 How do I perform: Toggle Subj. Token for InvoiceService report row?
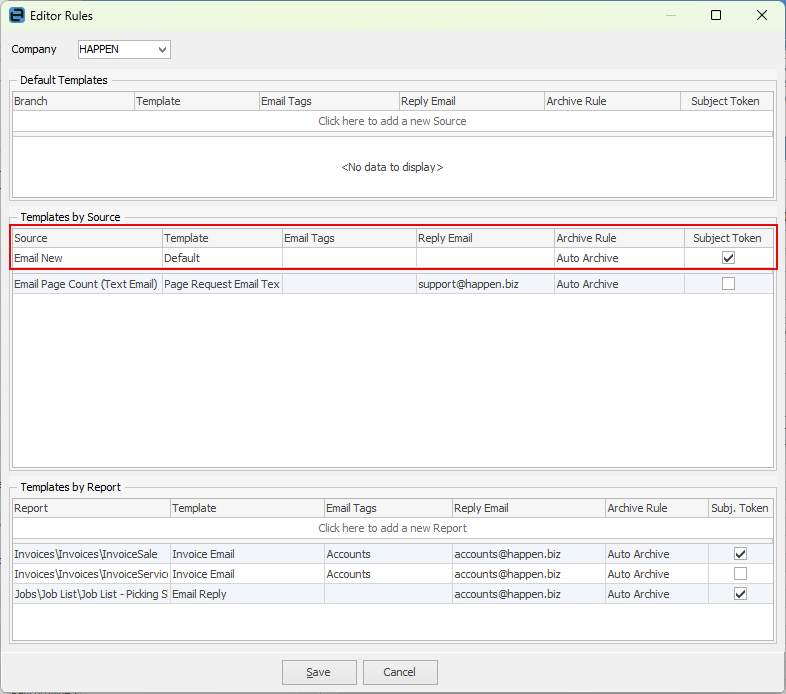pos(740,573)
